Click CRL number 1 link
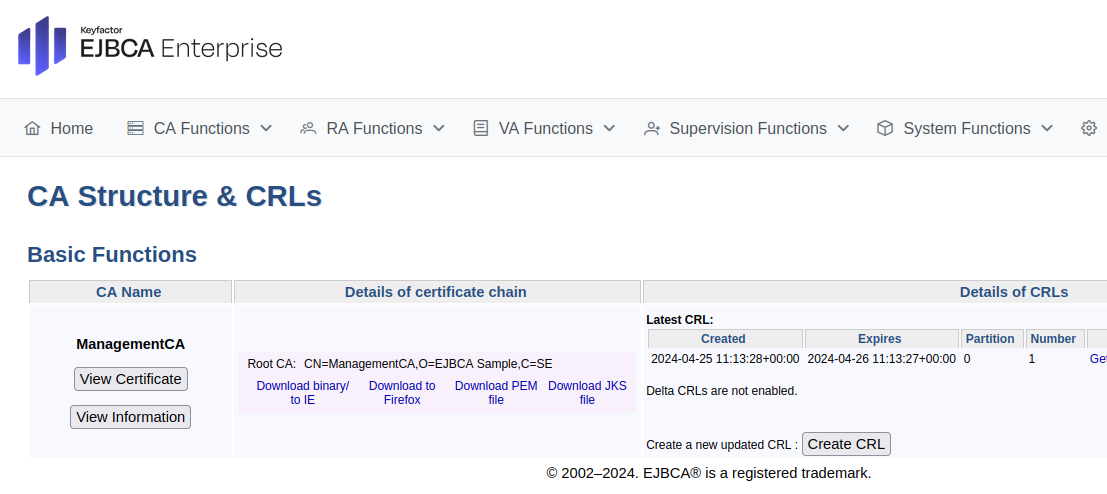The height and width of the screenshot is (494, 1107). (x=1032, y=359)
